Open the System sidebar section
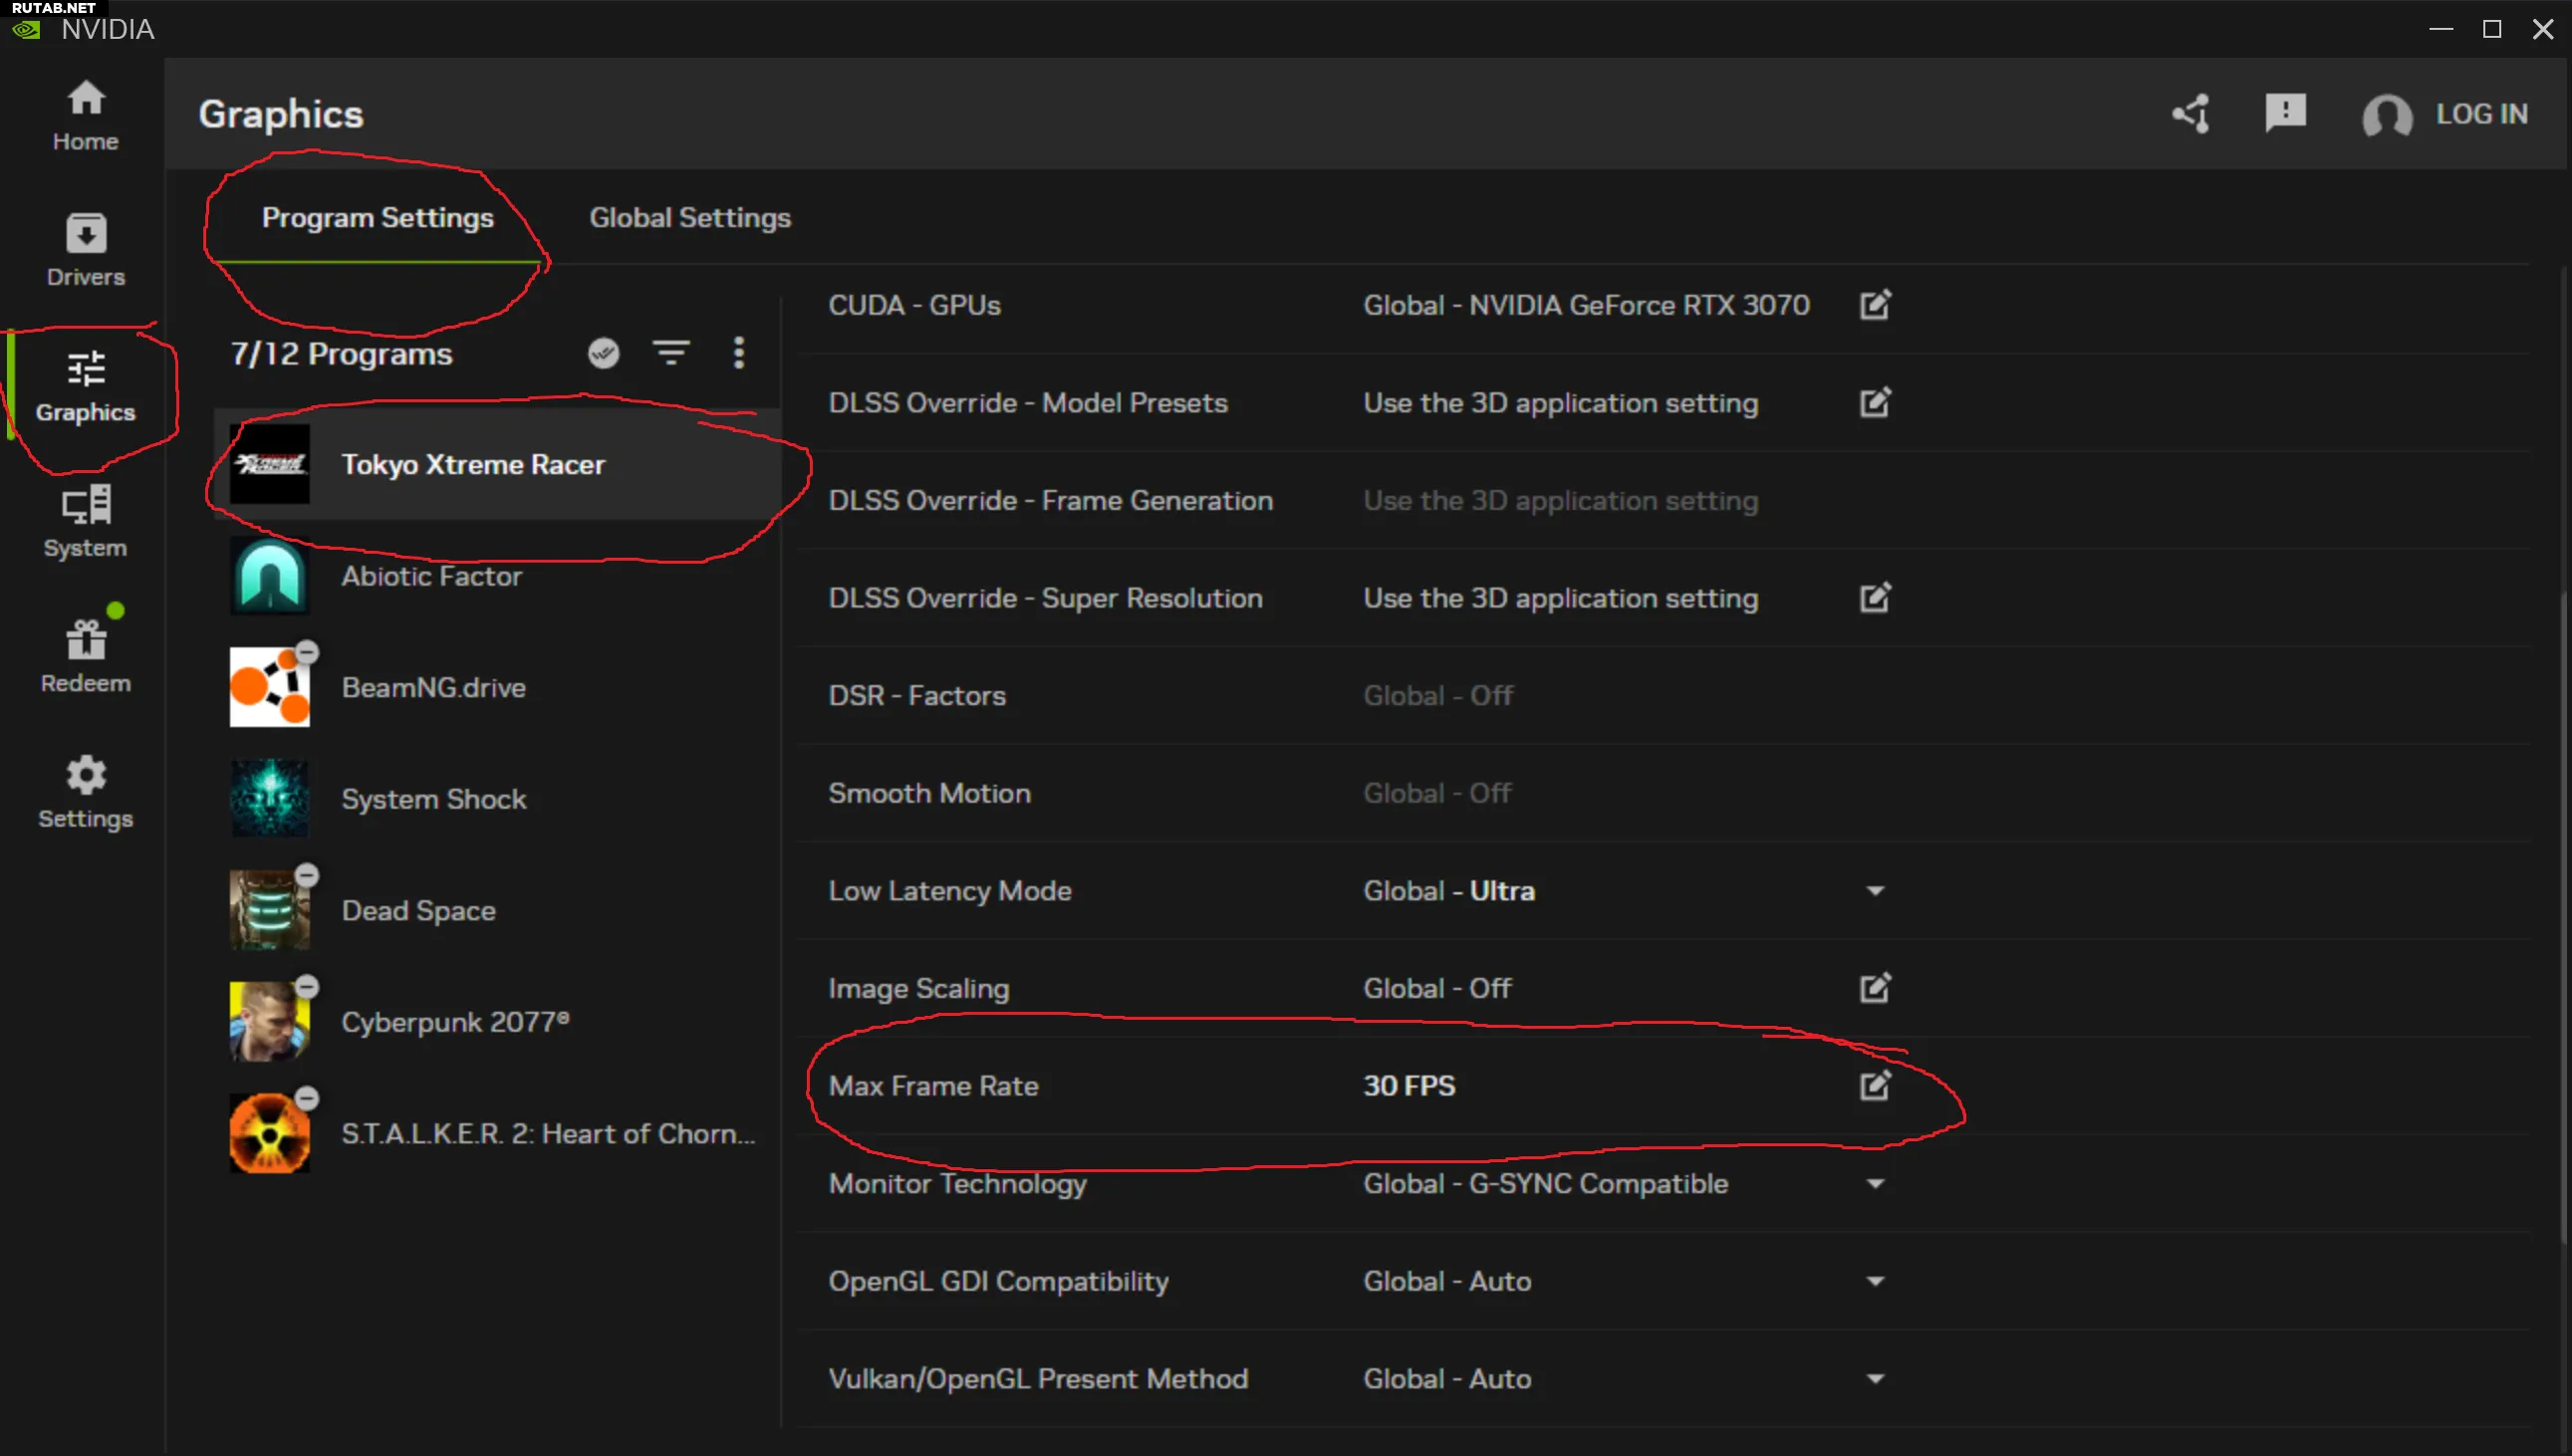 pos(85,522)
